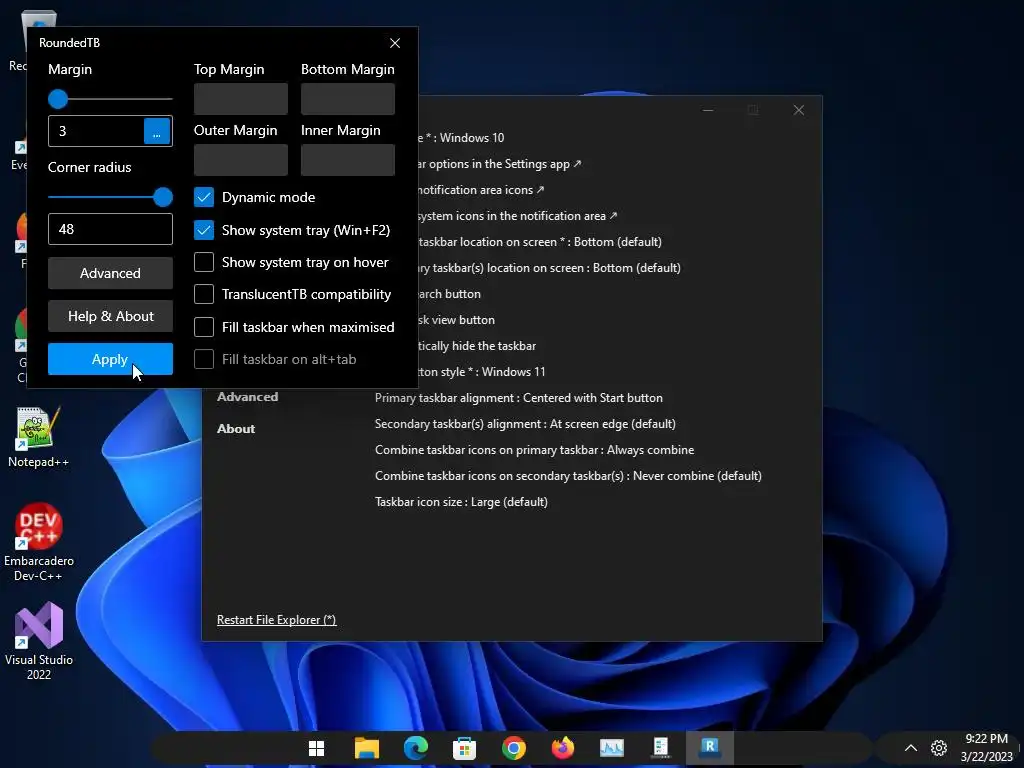Click the Top Margin field
The height and width of the screenshot is (768, 1024).
241,99
